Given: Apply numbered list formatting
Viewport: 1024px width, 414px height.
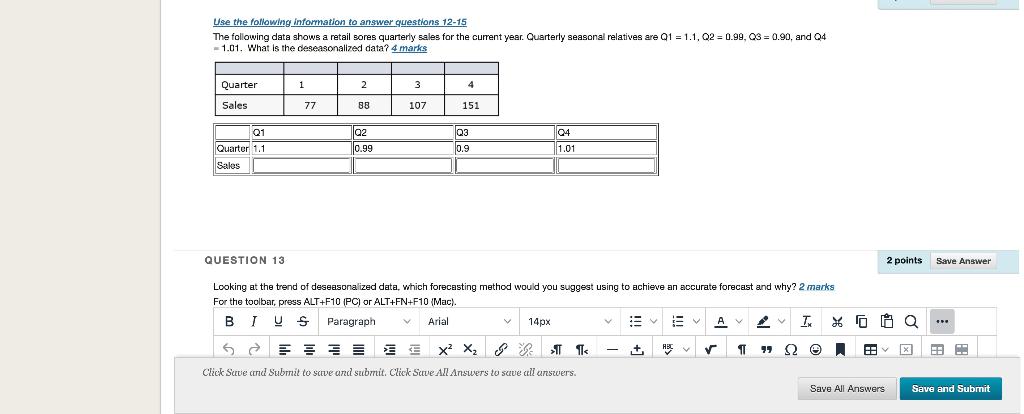Looking at the screenshot, I should (678, 321).
